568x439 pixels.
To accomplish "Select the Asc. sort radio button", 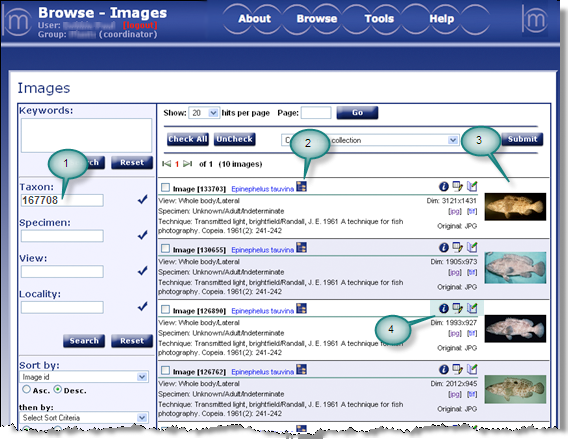I will (26, 389).
